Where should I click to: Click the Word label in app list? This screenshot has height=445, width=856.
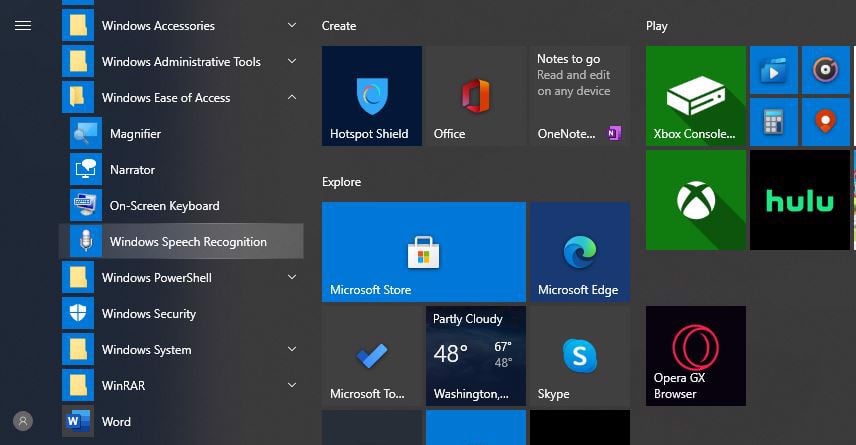(116, 422)
